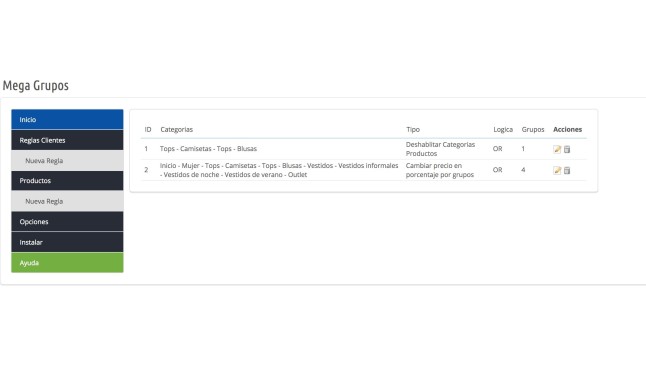The height and width of the screenshot is (366, 646).
Task: Click the Grupos value 4
Action: click(x=523, y=170)
